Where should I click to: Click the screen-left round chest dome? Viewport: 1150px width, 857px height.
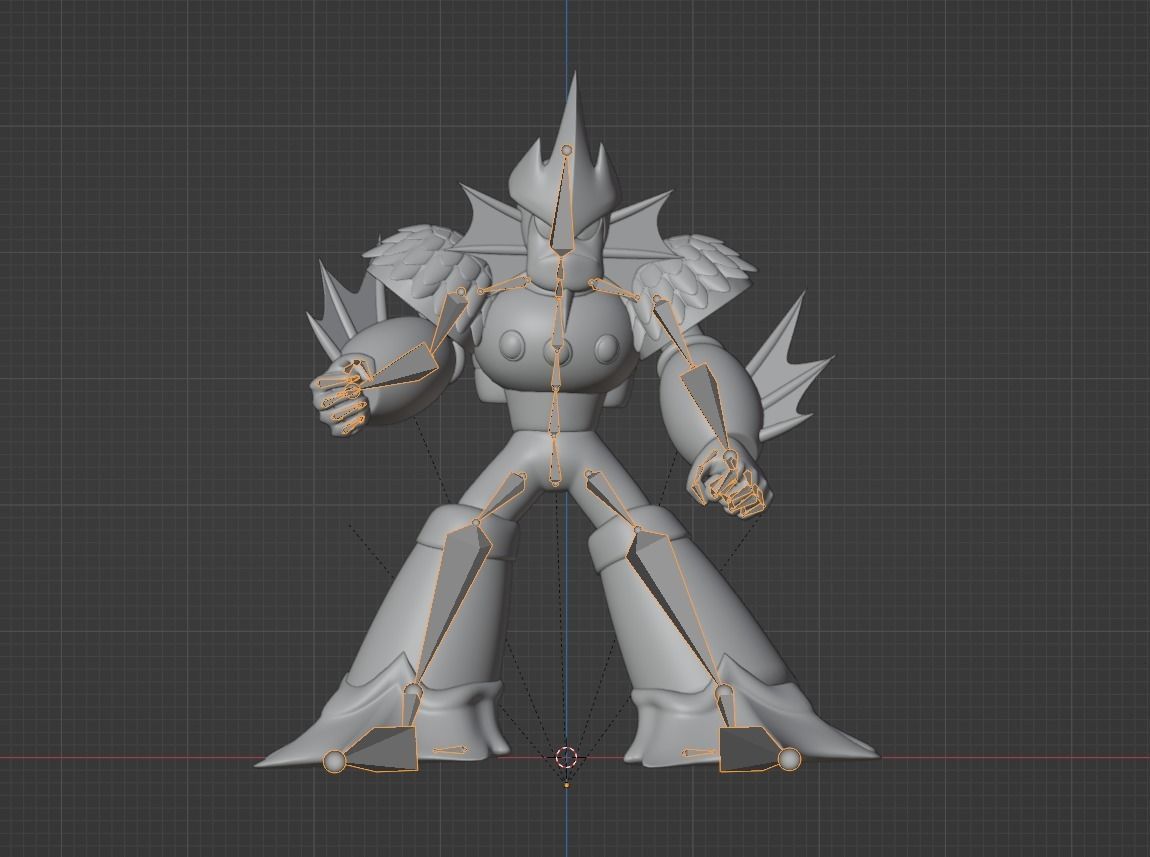(510, 344)
